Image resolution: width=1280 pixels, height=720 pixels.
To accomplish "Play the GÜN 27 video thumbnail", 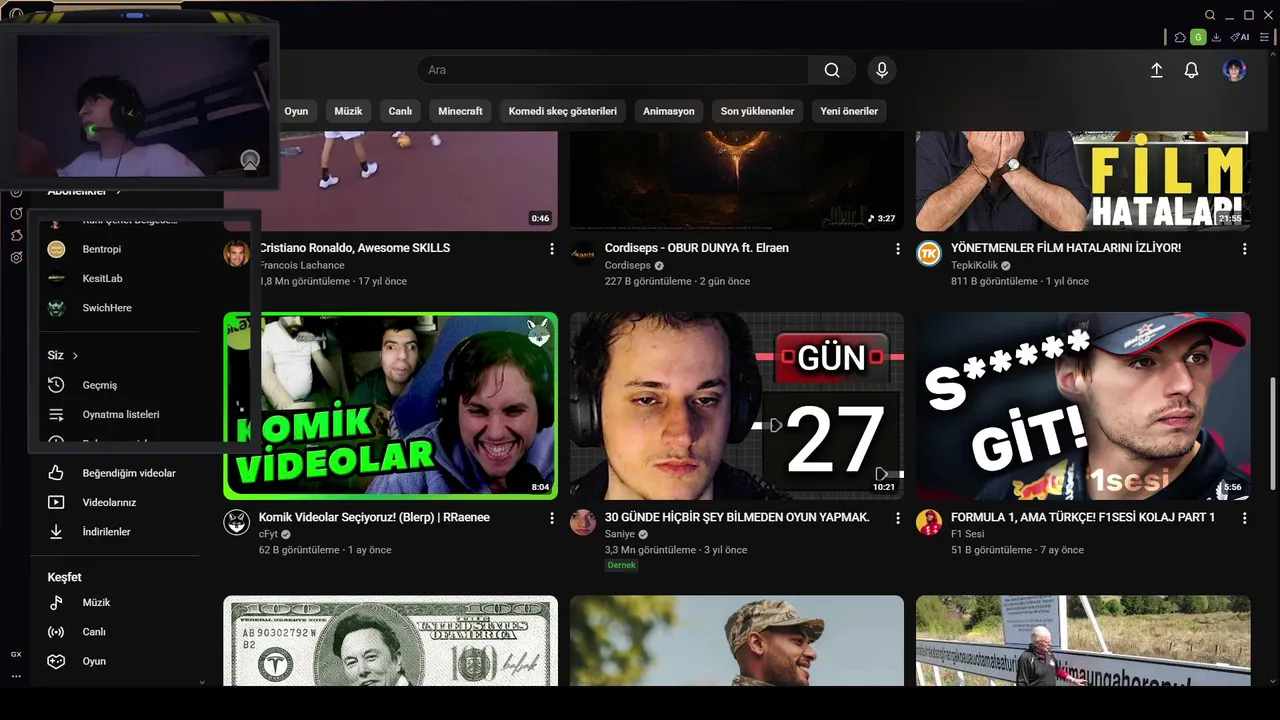I will tap(737, 406).
